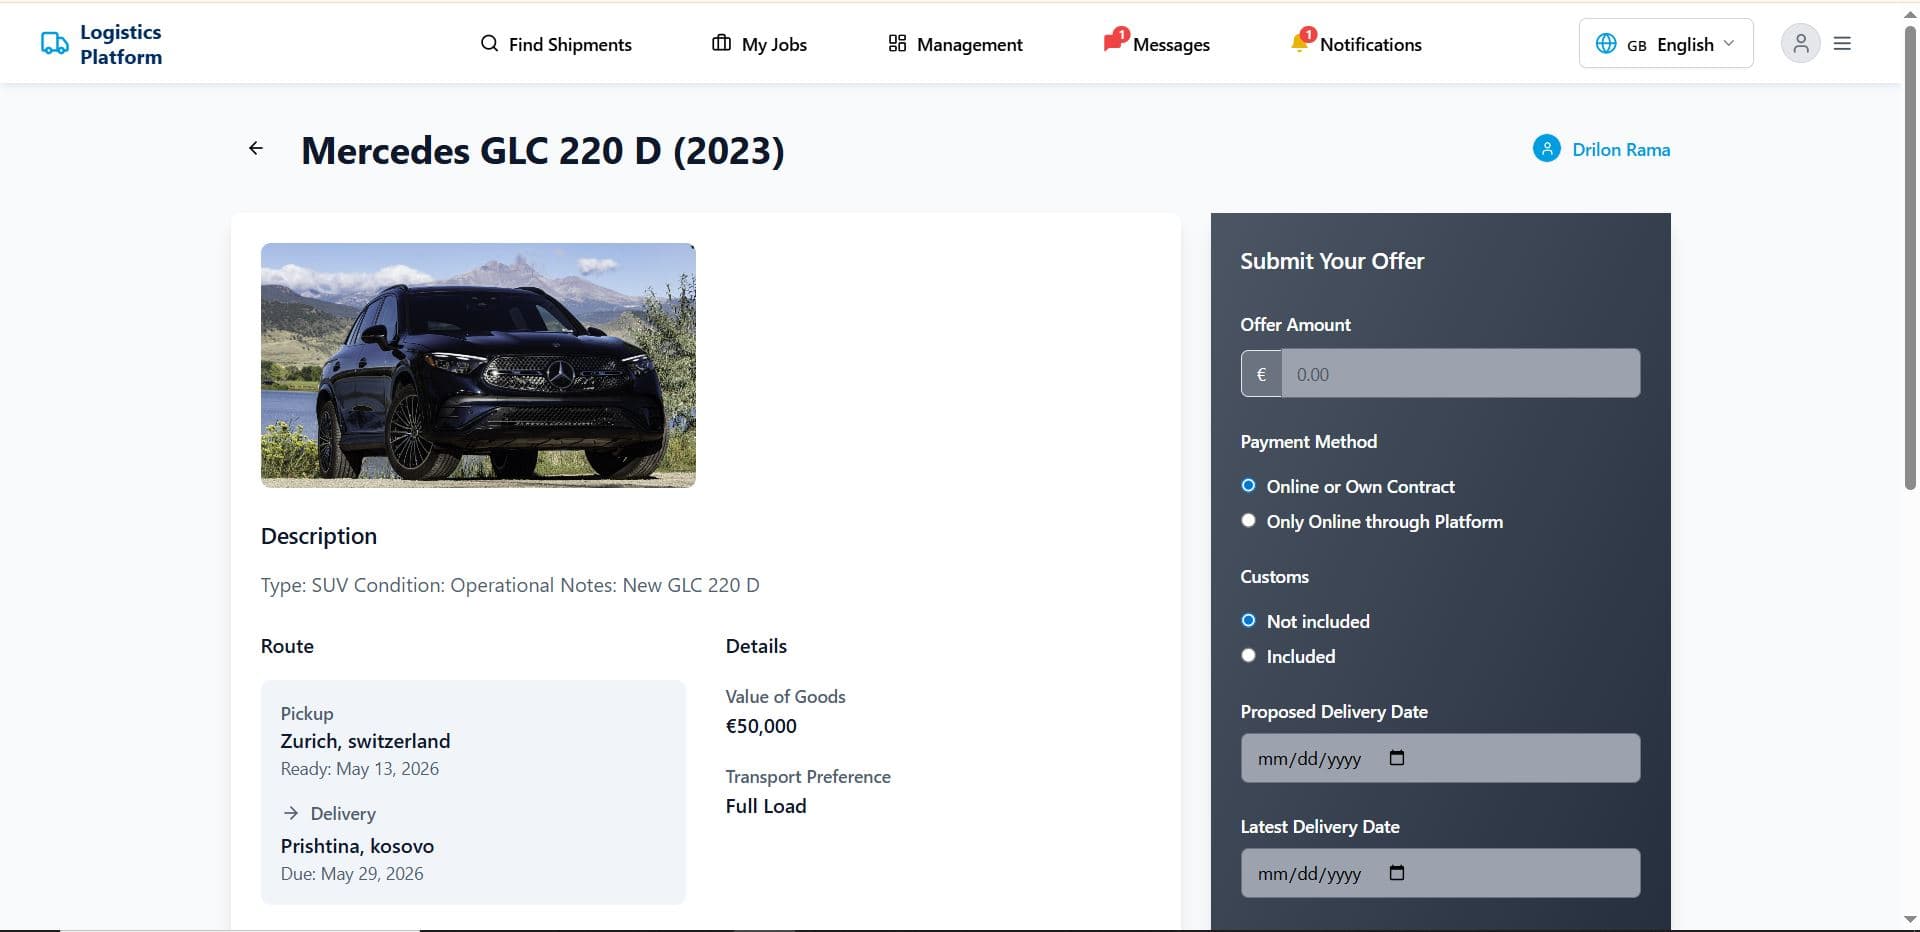Select Online or Own Contract payment
The height and width of the screenshot is (932, 1920).
tap(1248, 486)
